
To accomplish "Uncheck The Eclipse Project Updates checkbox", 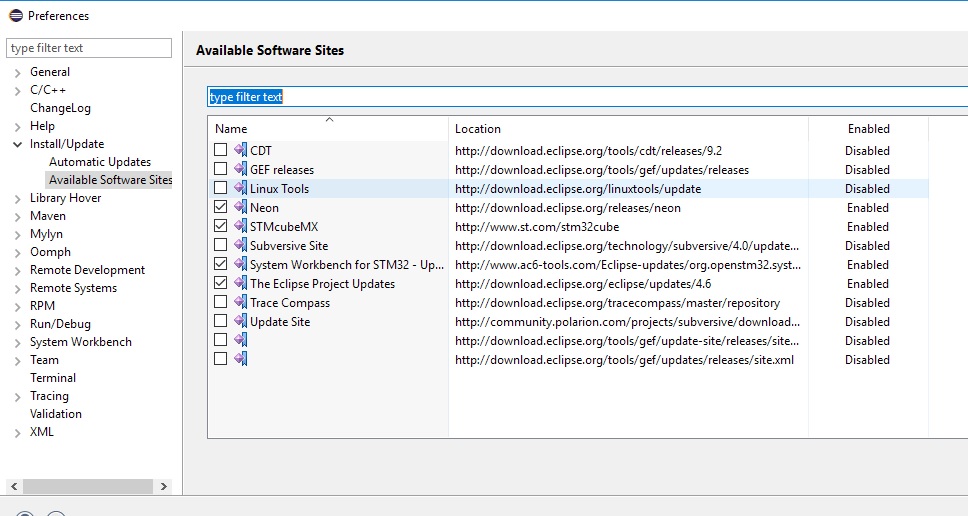I will (x=221, y=284).
